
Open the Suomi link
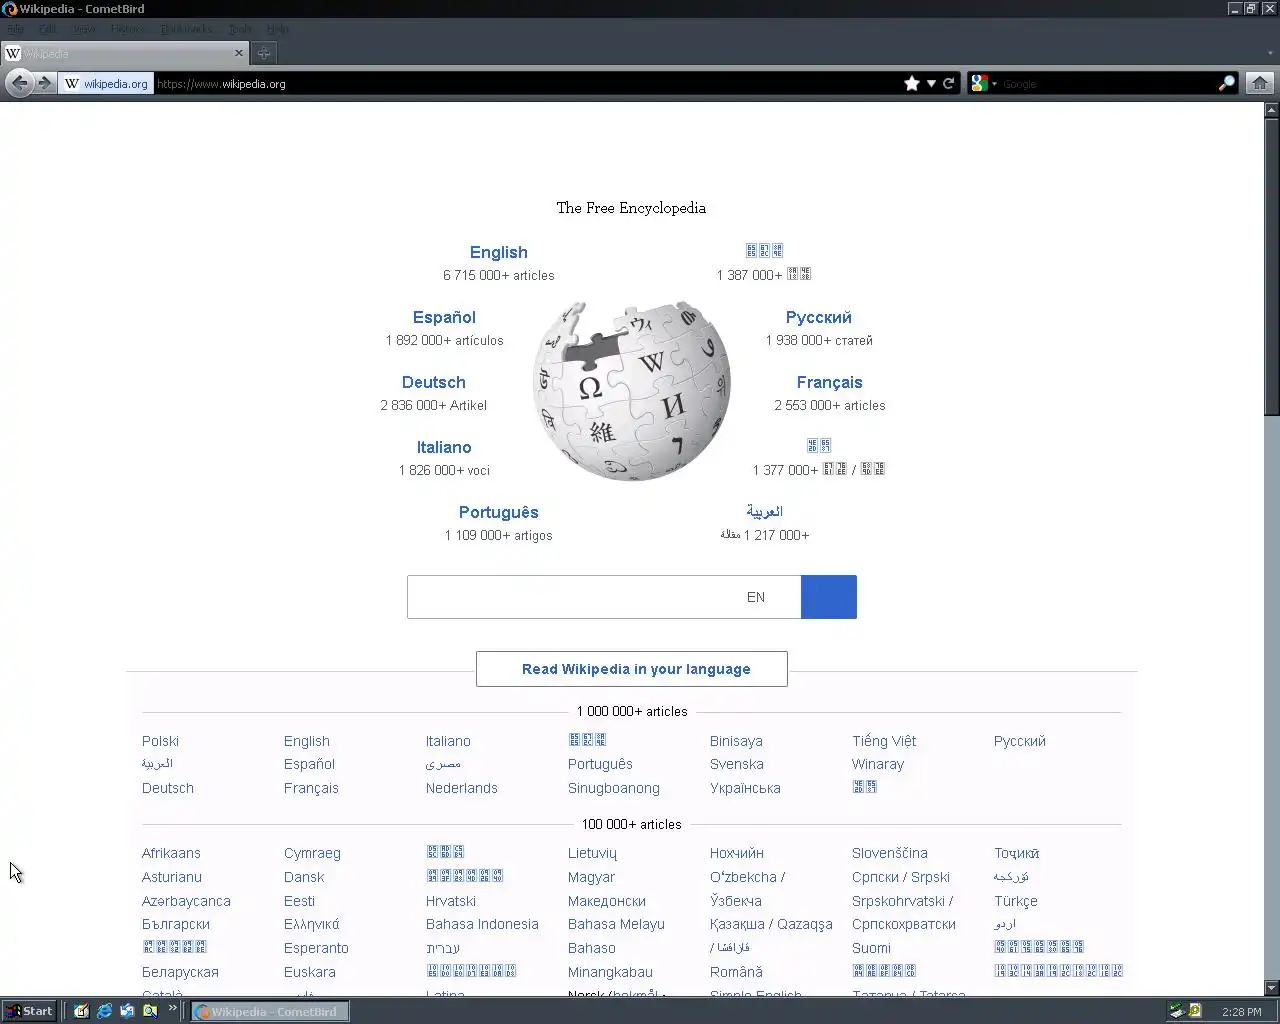[871, 948]
